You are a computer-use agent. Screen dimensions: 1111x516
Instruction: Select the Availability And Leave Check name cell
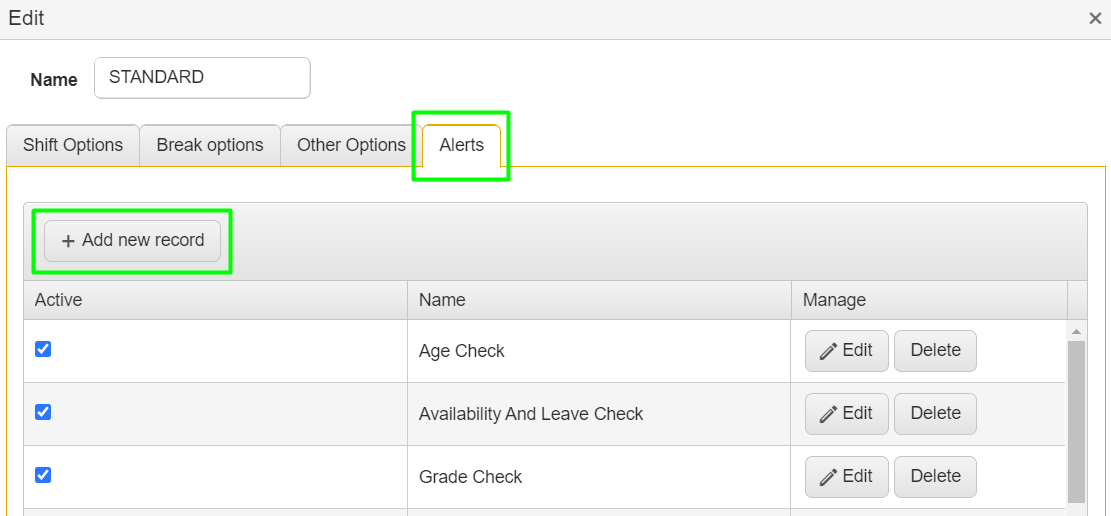point(599,414)
